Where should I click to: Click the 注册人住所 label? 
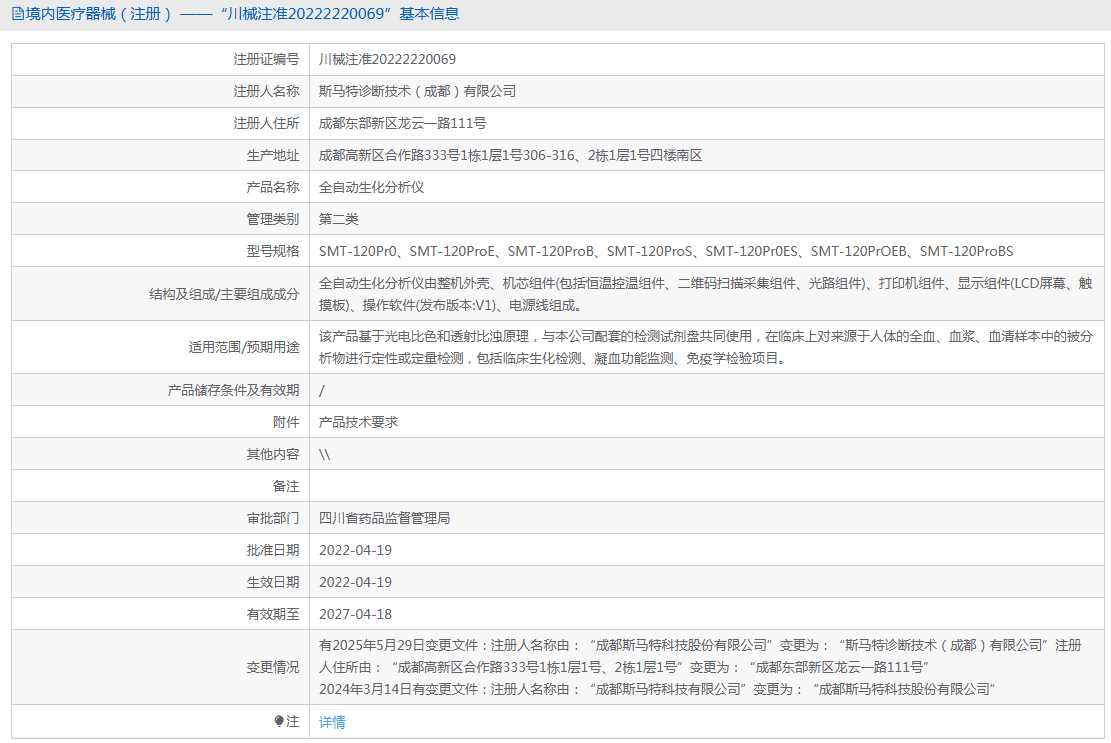coord(266,123)
